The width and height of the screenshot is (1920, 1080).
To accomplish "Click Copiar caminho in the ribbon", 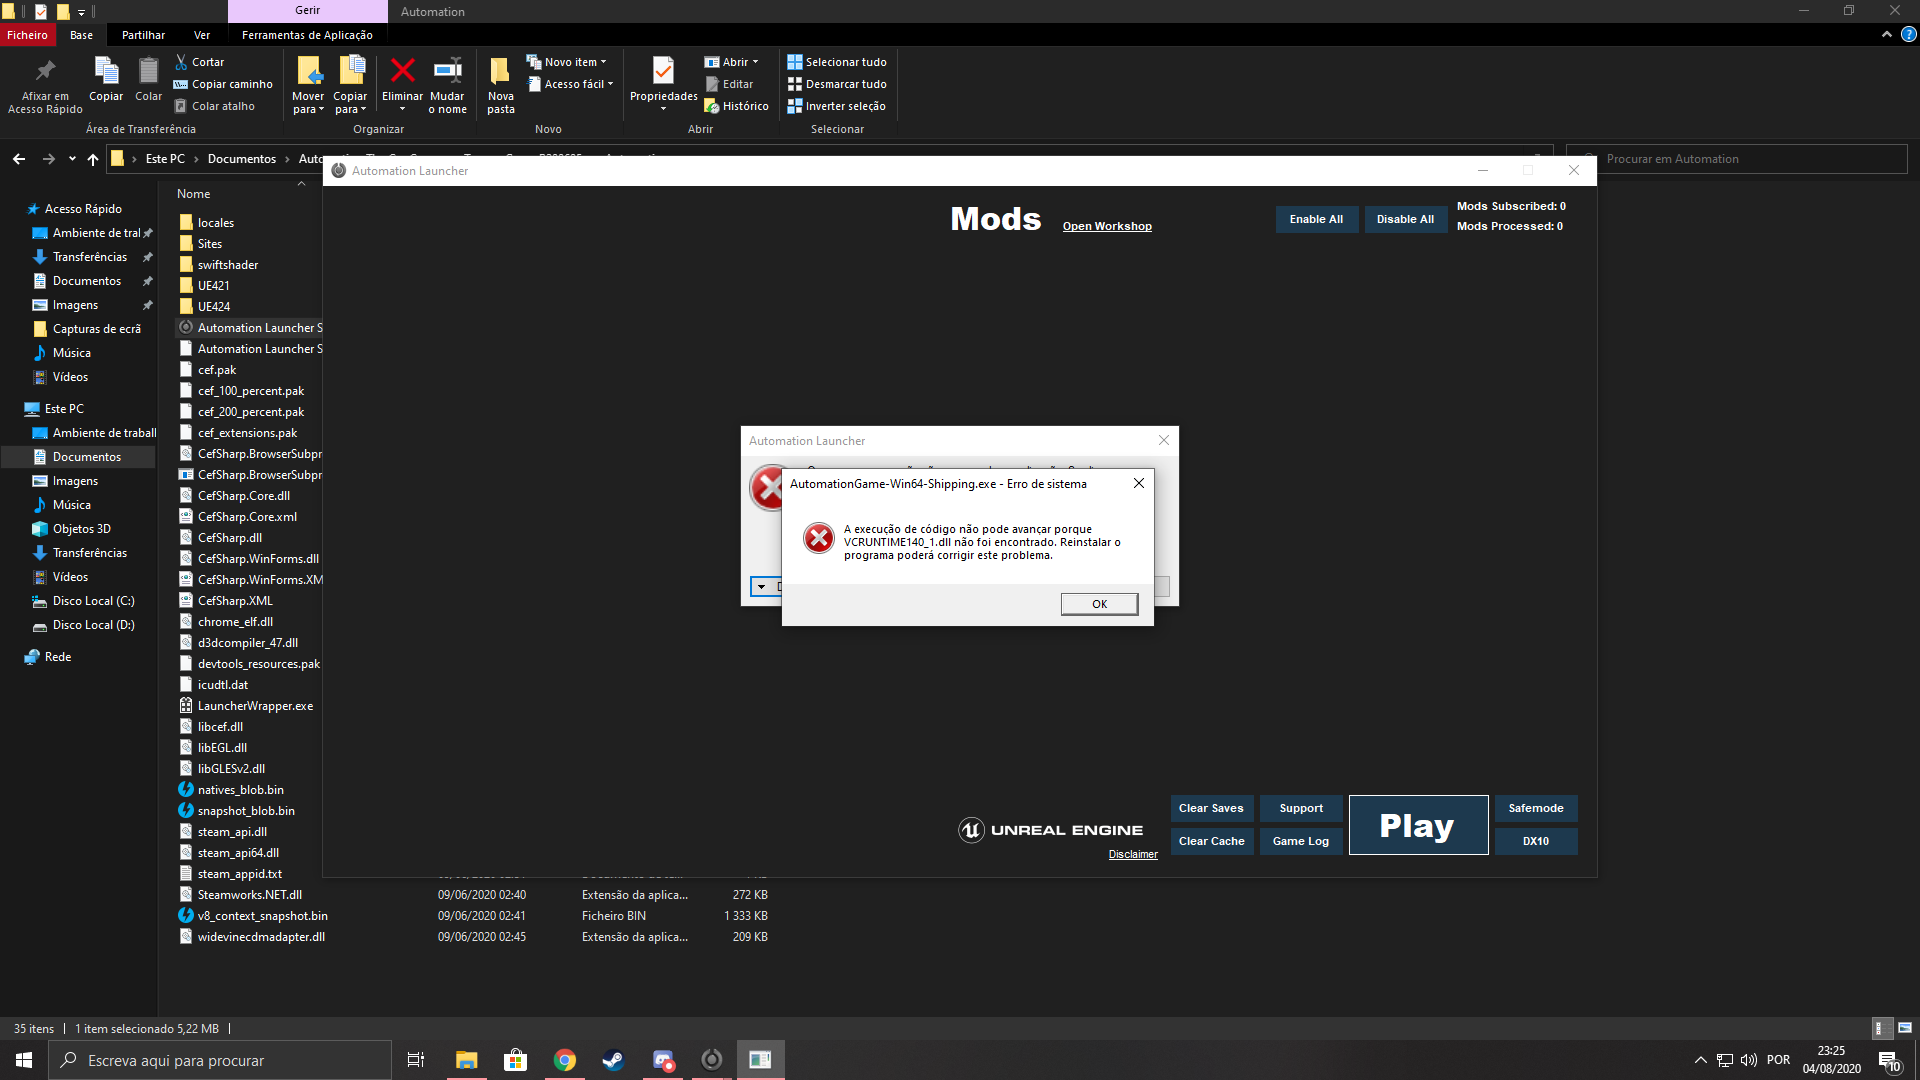I will tap(223, 84).
